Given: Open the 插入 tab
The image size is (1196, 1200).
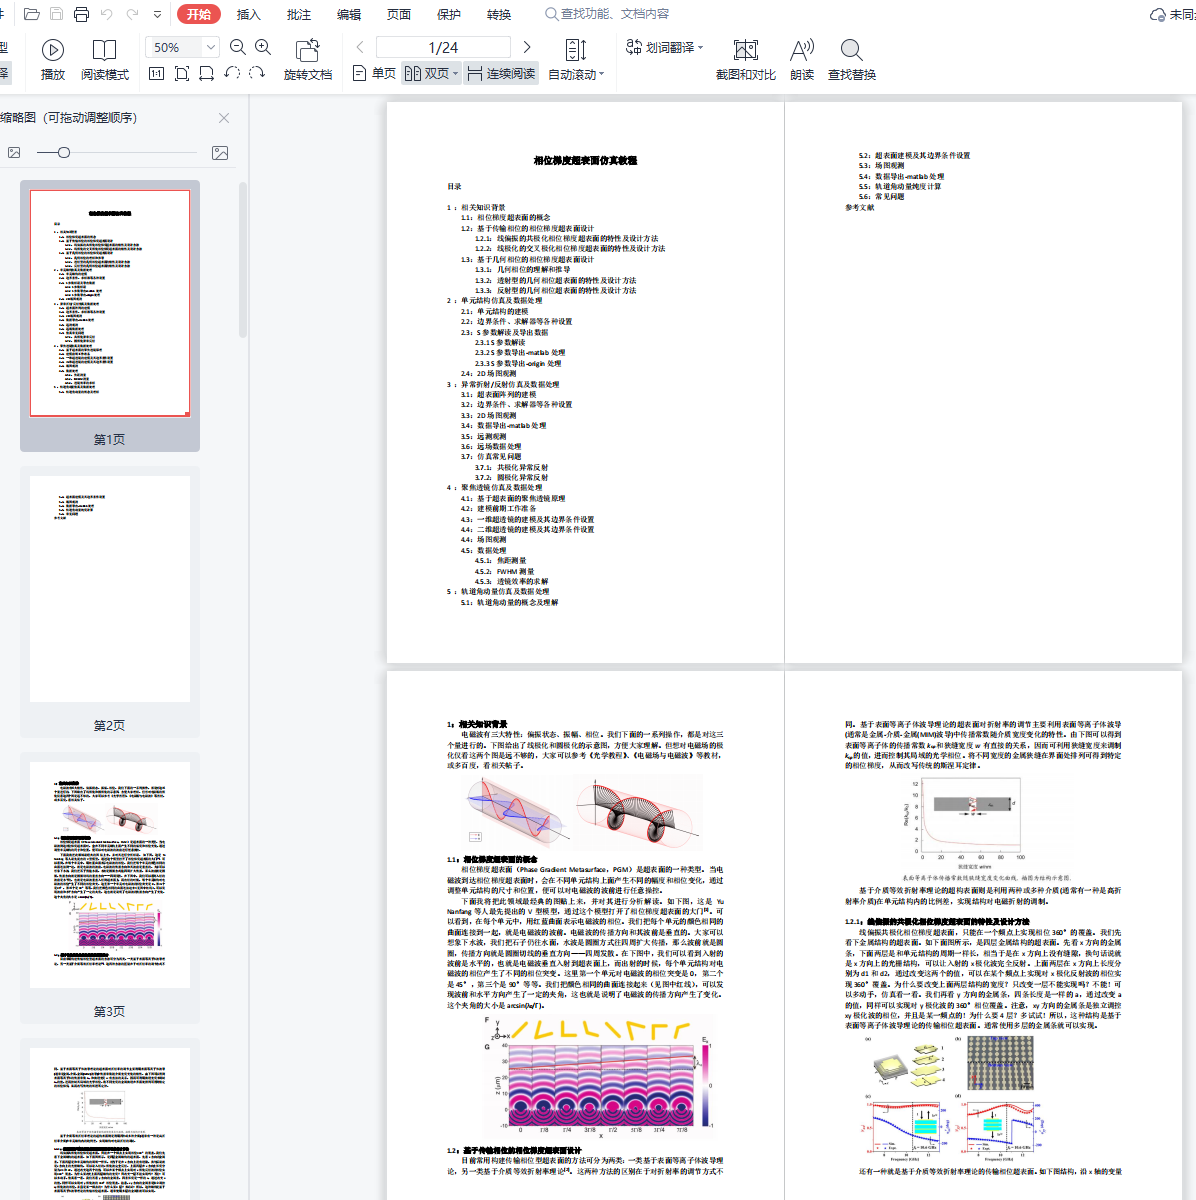Looking at the screenshot, I should click(x=248, y=14).
